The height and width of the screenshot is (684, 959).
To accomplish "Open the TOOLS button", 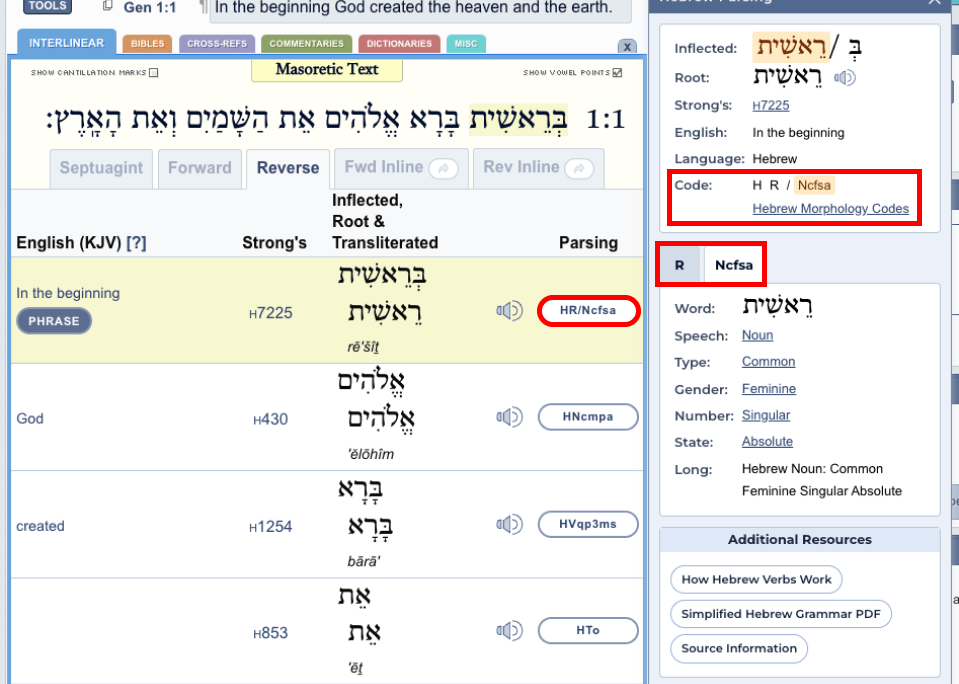I will click(47, 6).
